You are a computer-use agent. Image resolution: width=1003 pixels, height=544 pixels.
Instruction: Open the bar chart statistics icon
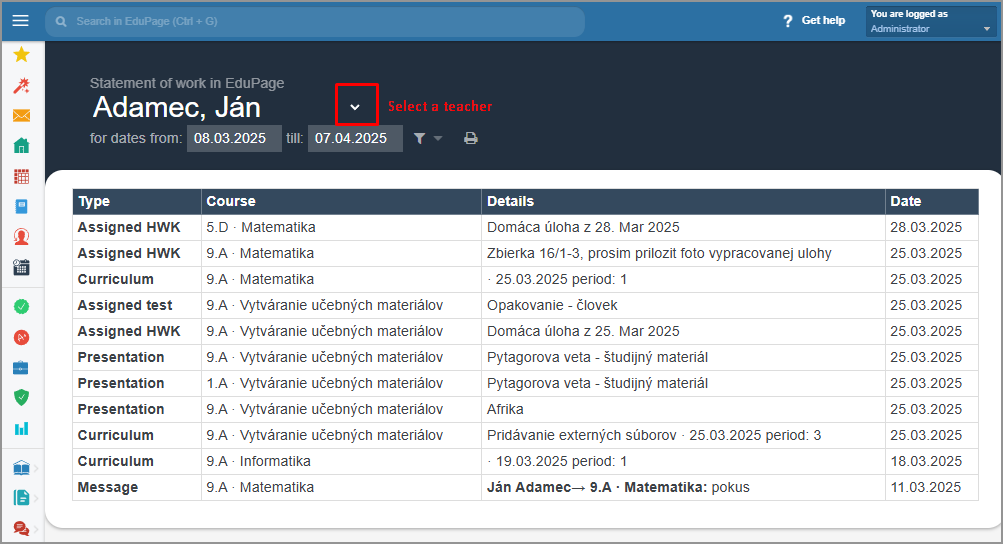coord(21,428)
